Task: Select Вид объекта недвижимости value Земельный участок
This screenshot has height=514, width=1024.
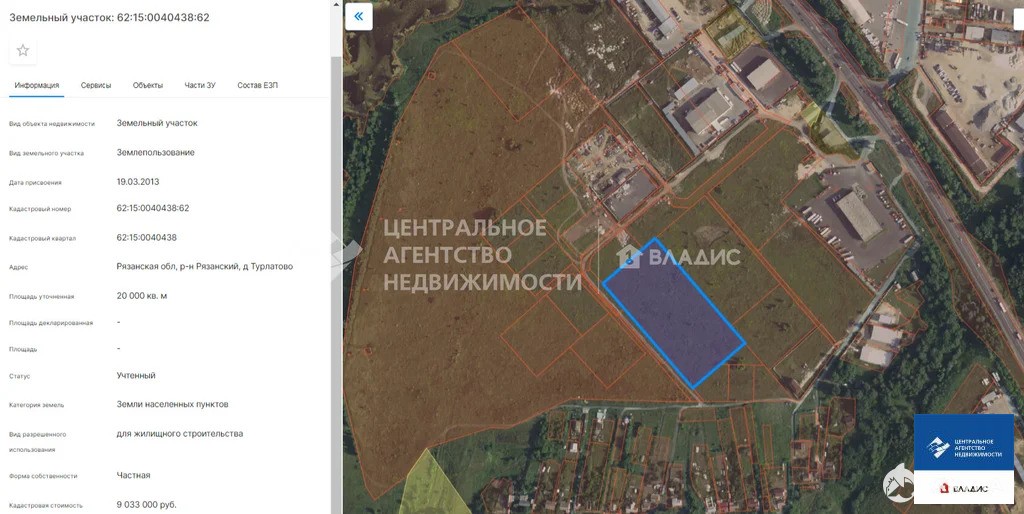Action: [157, 123]
